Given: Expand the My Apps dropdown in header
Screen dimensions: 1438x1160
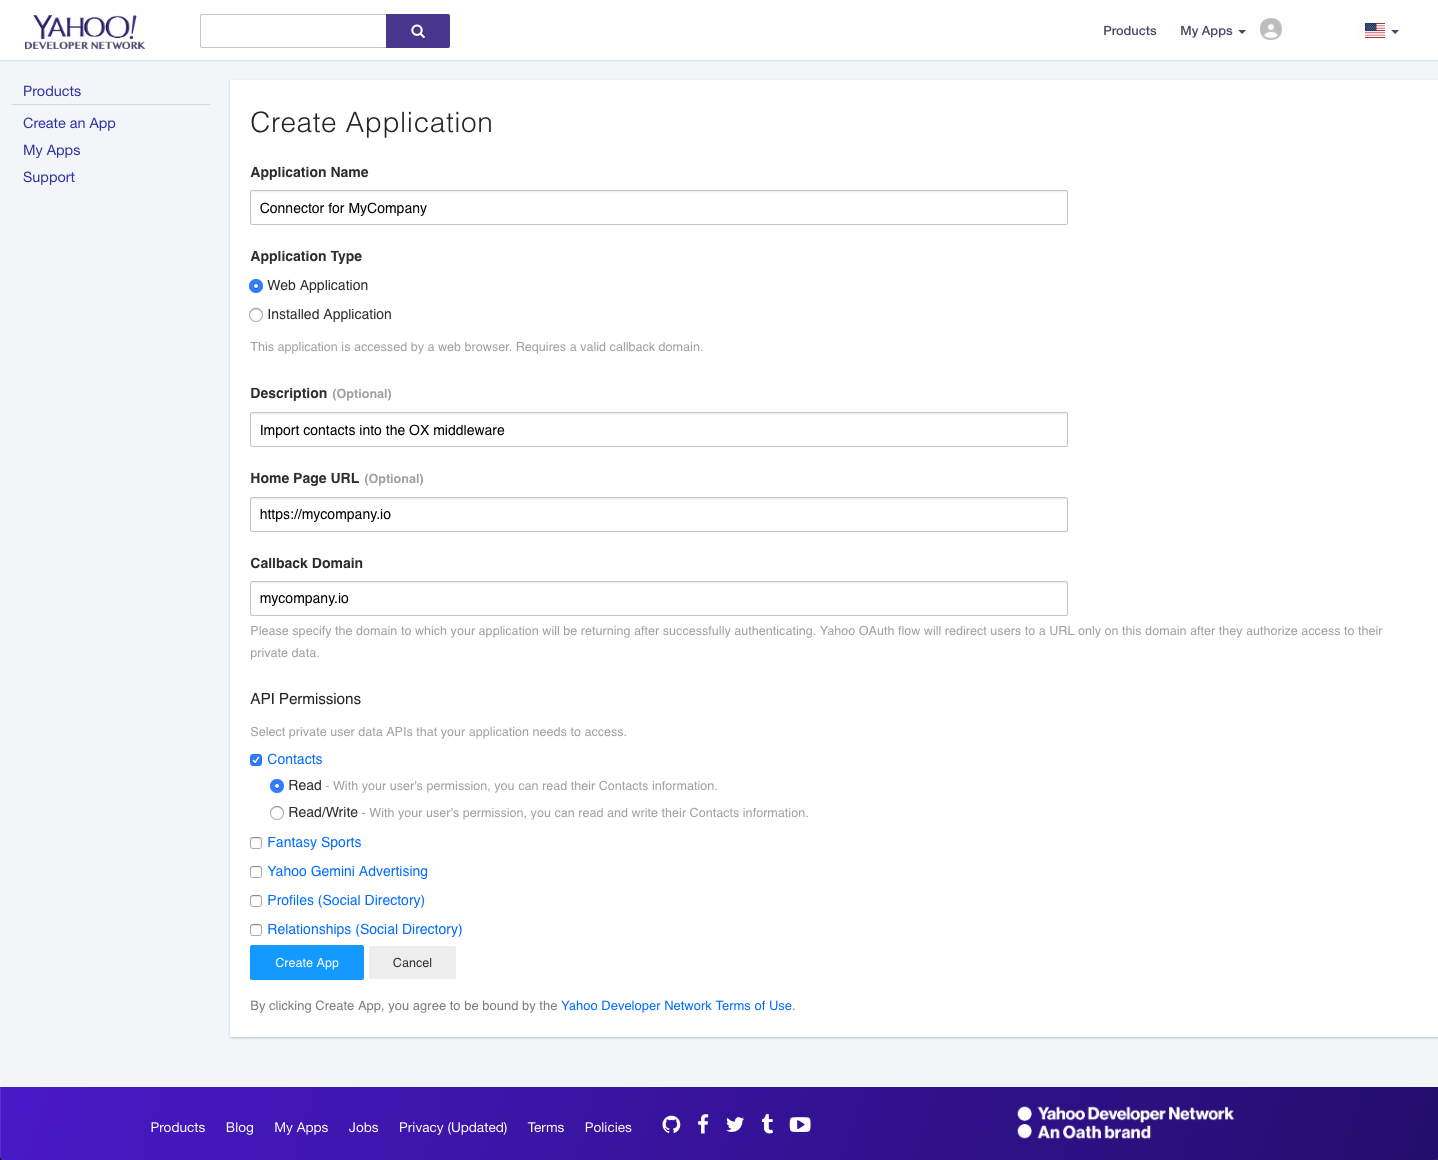Looking at the screenshot, I should (x=1212, y=31).
